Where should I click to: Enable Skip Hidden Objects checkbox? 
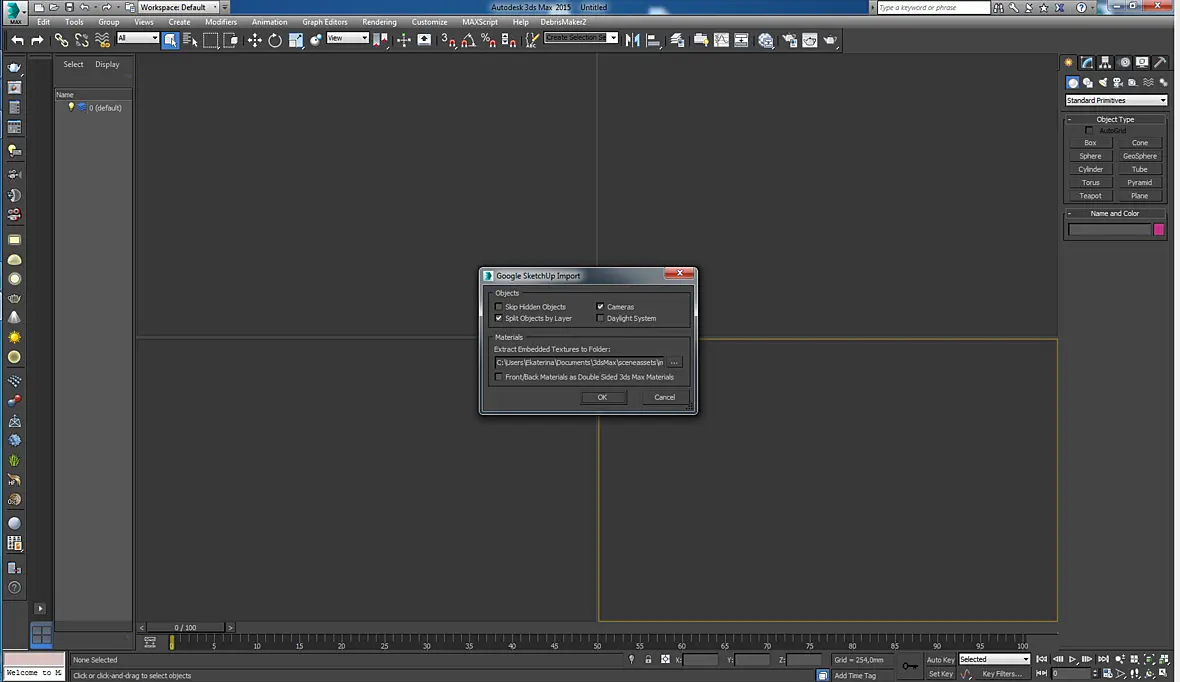tap(498, 307)
